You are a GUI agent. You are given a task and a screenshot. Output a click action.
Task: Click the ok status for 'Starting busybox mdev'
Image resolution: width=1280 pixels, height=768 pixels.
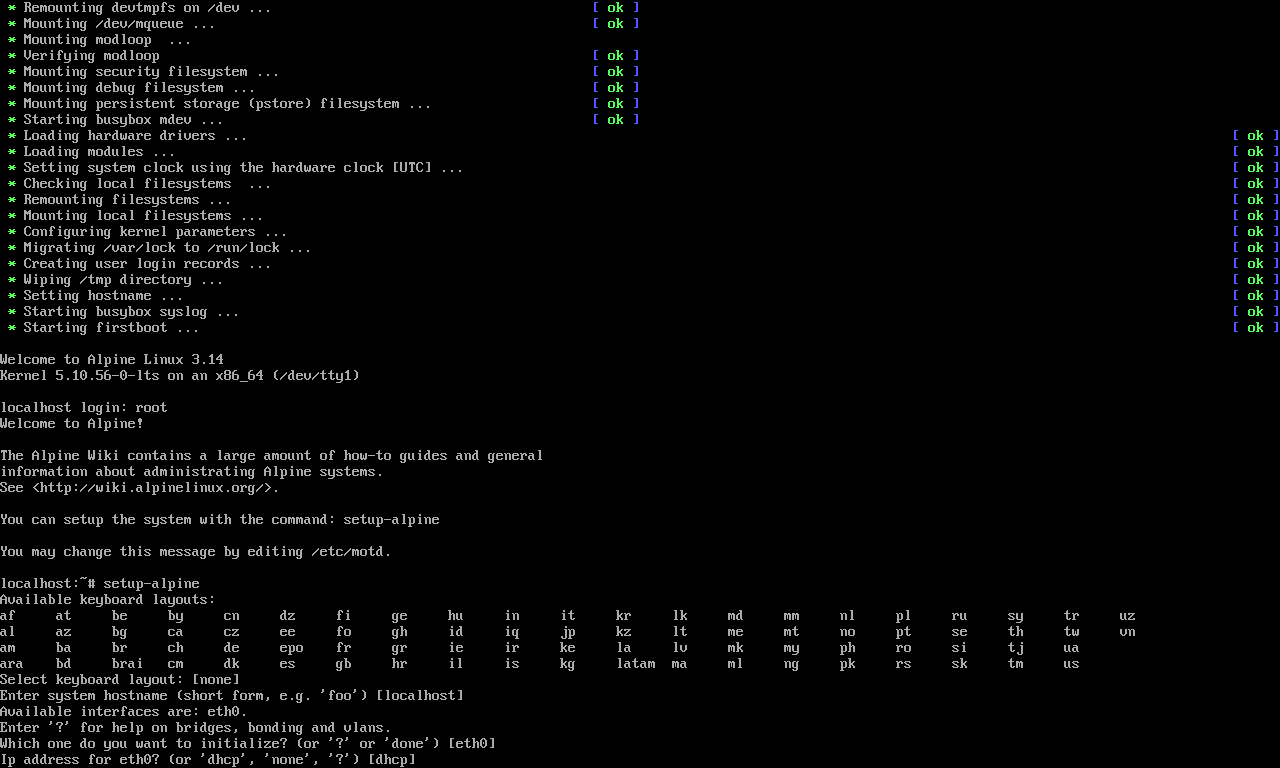click(x=615, y=119)
